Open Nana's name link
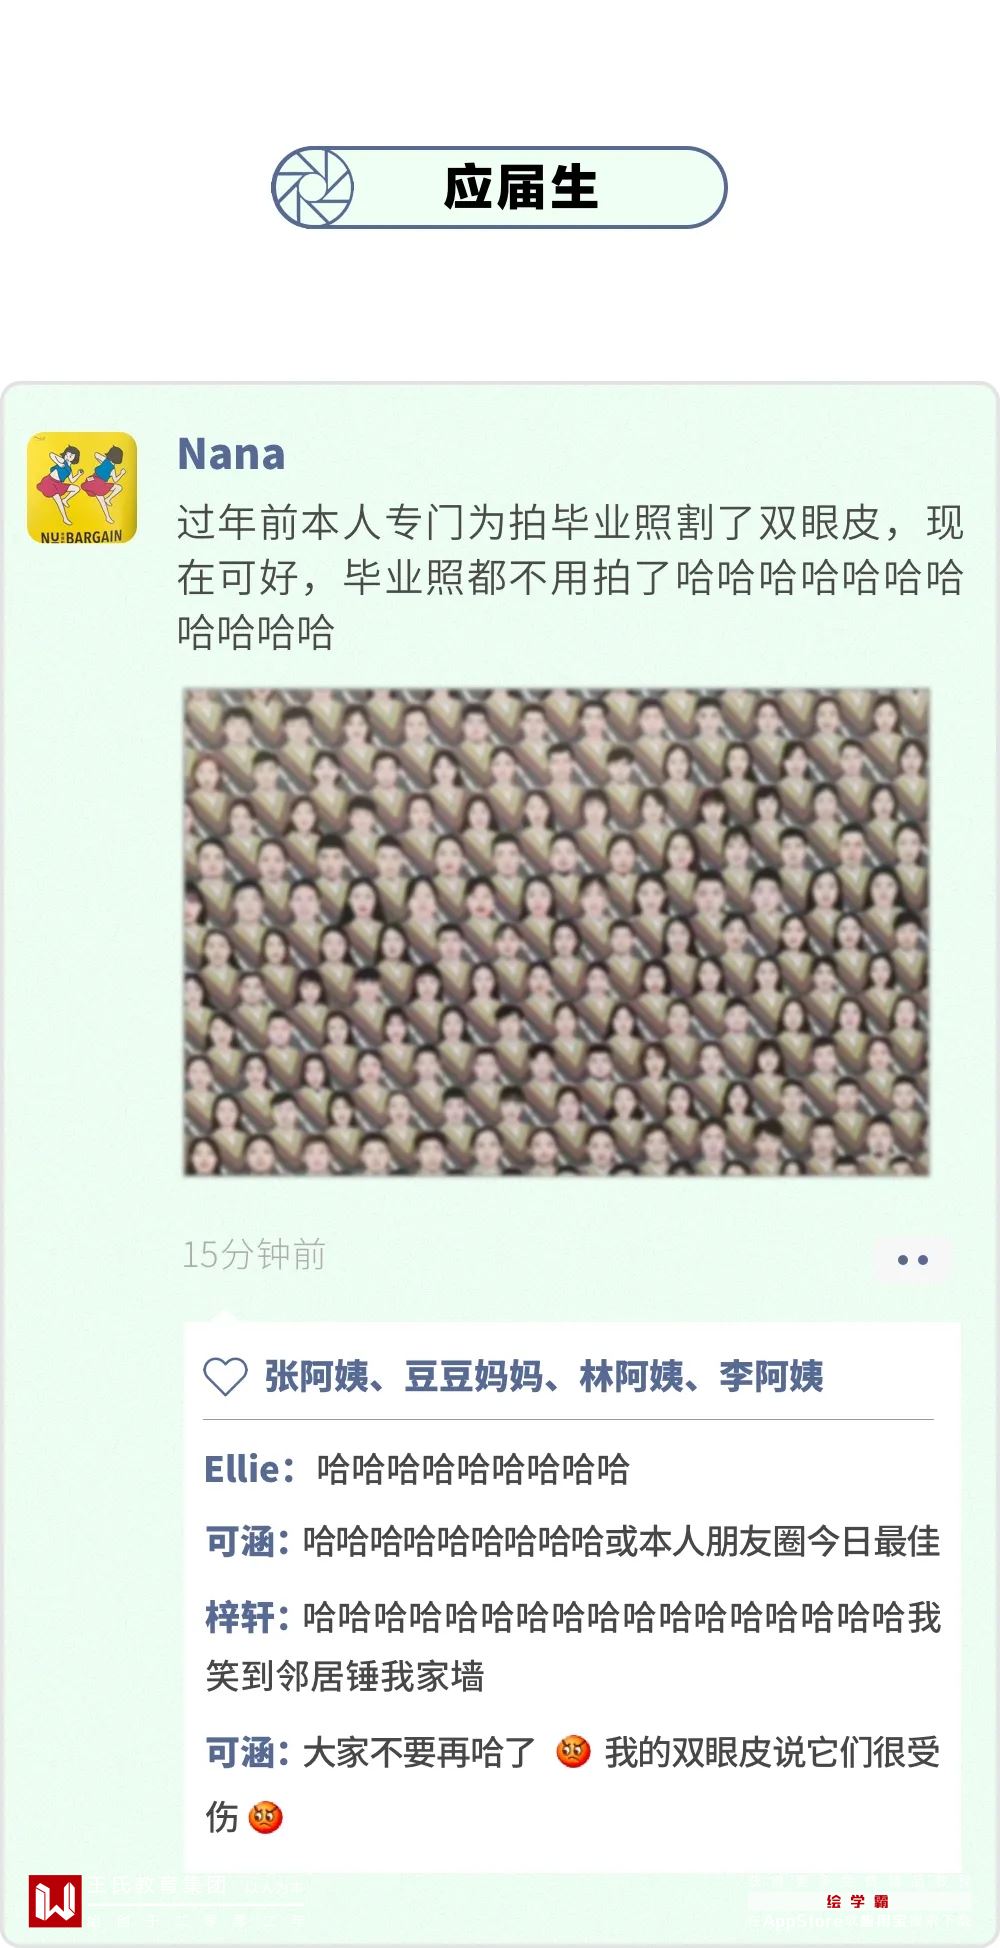Viewport: 1000px width, 1948px height. [231, 454]
